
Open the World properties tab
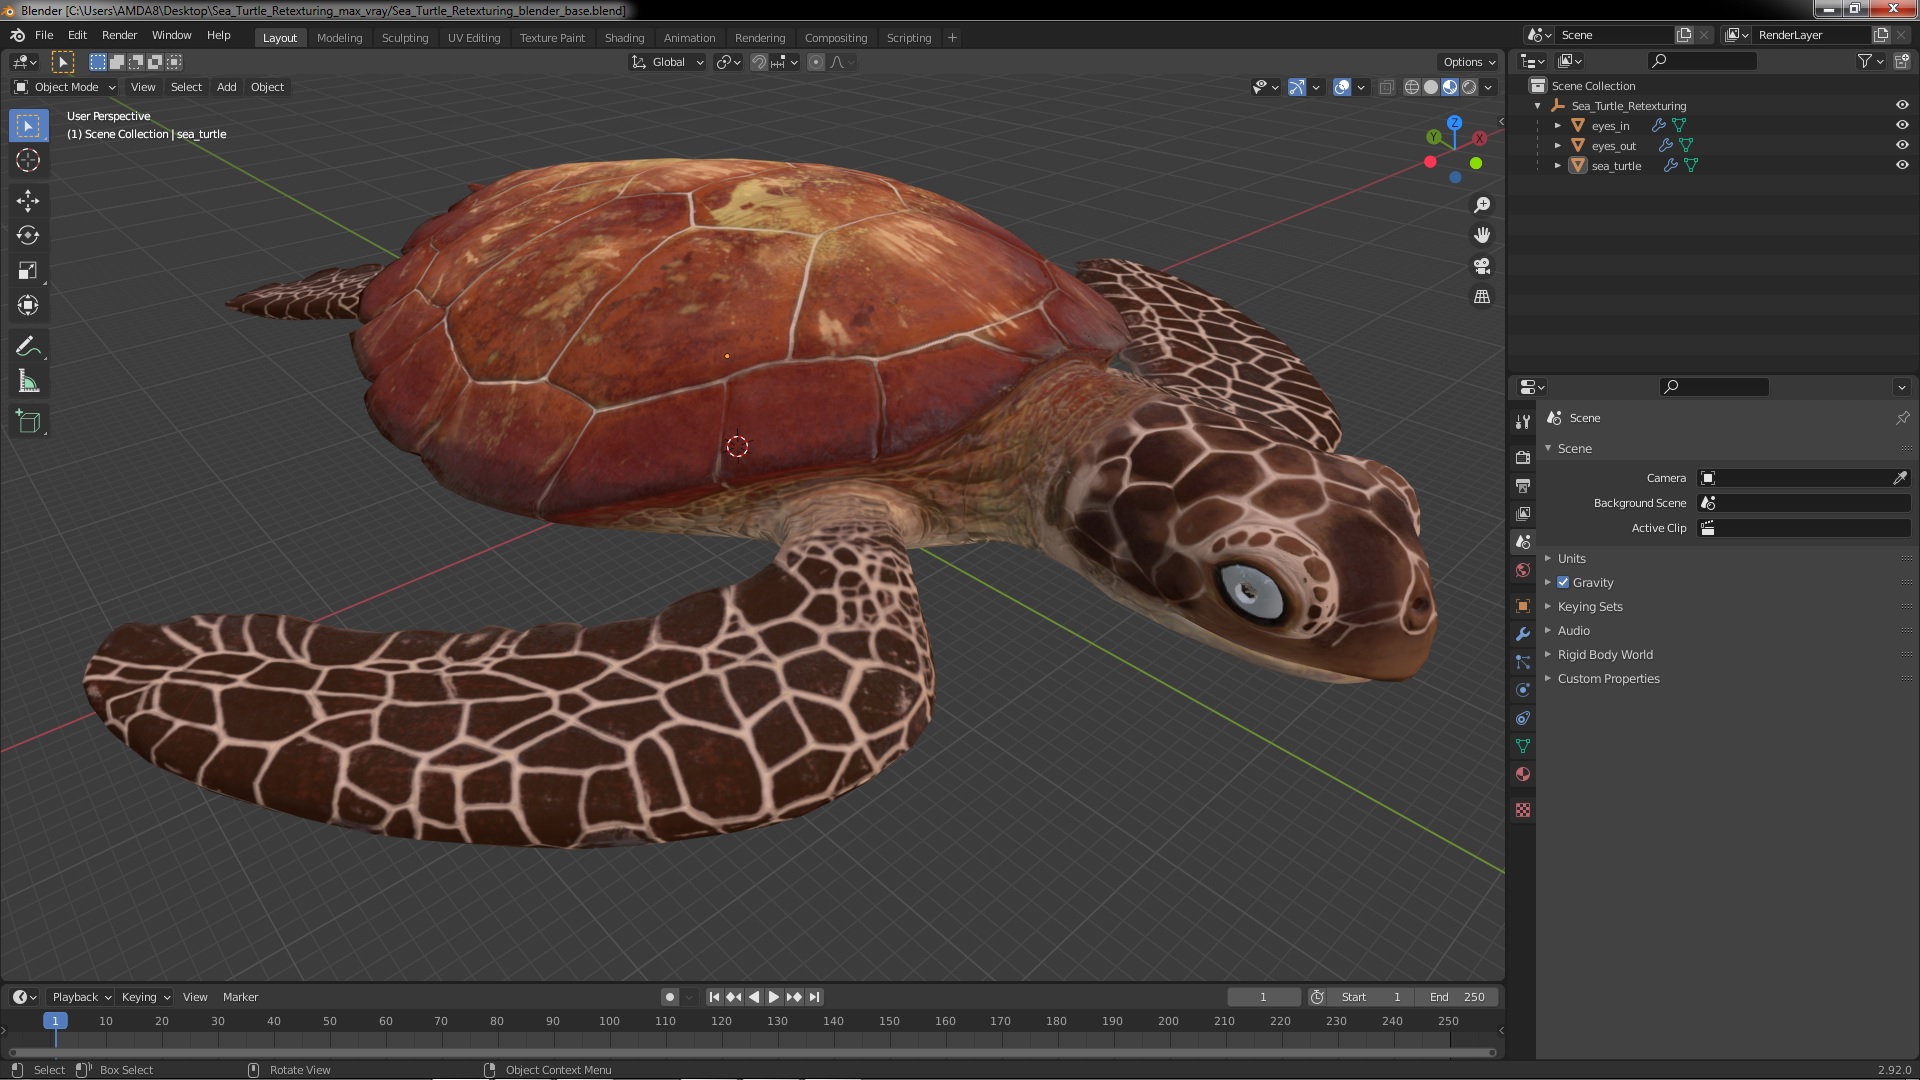[x=1522, y=570]
